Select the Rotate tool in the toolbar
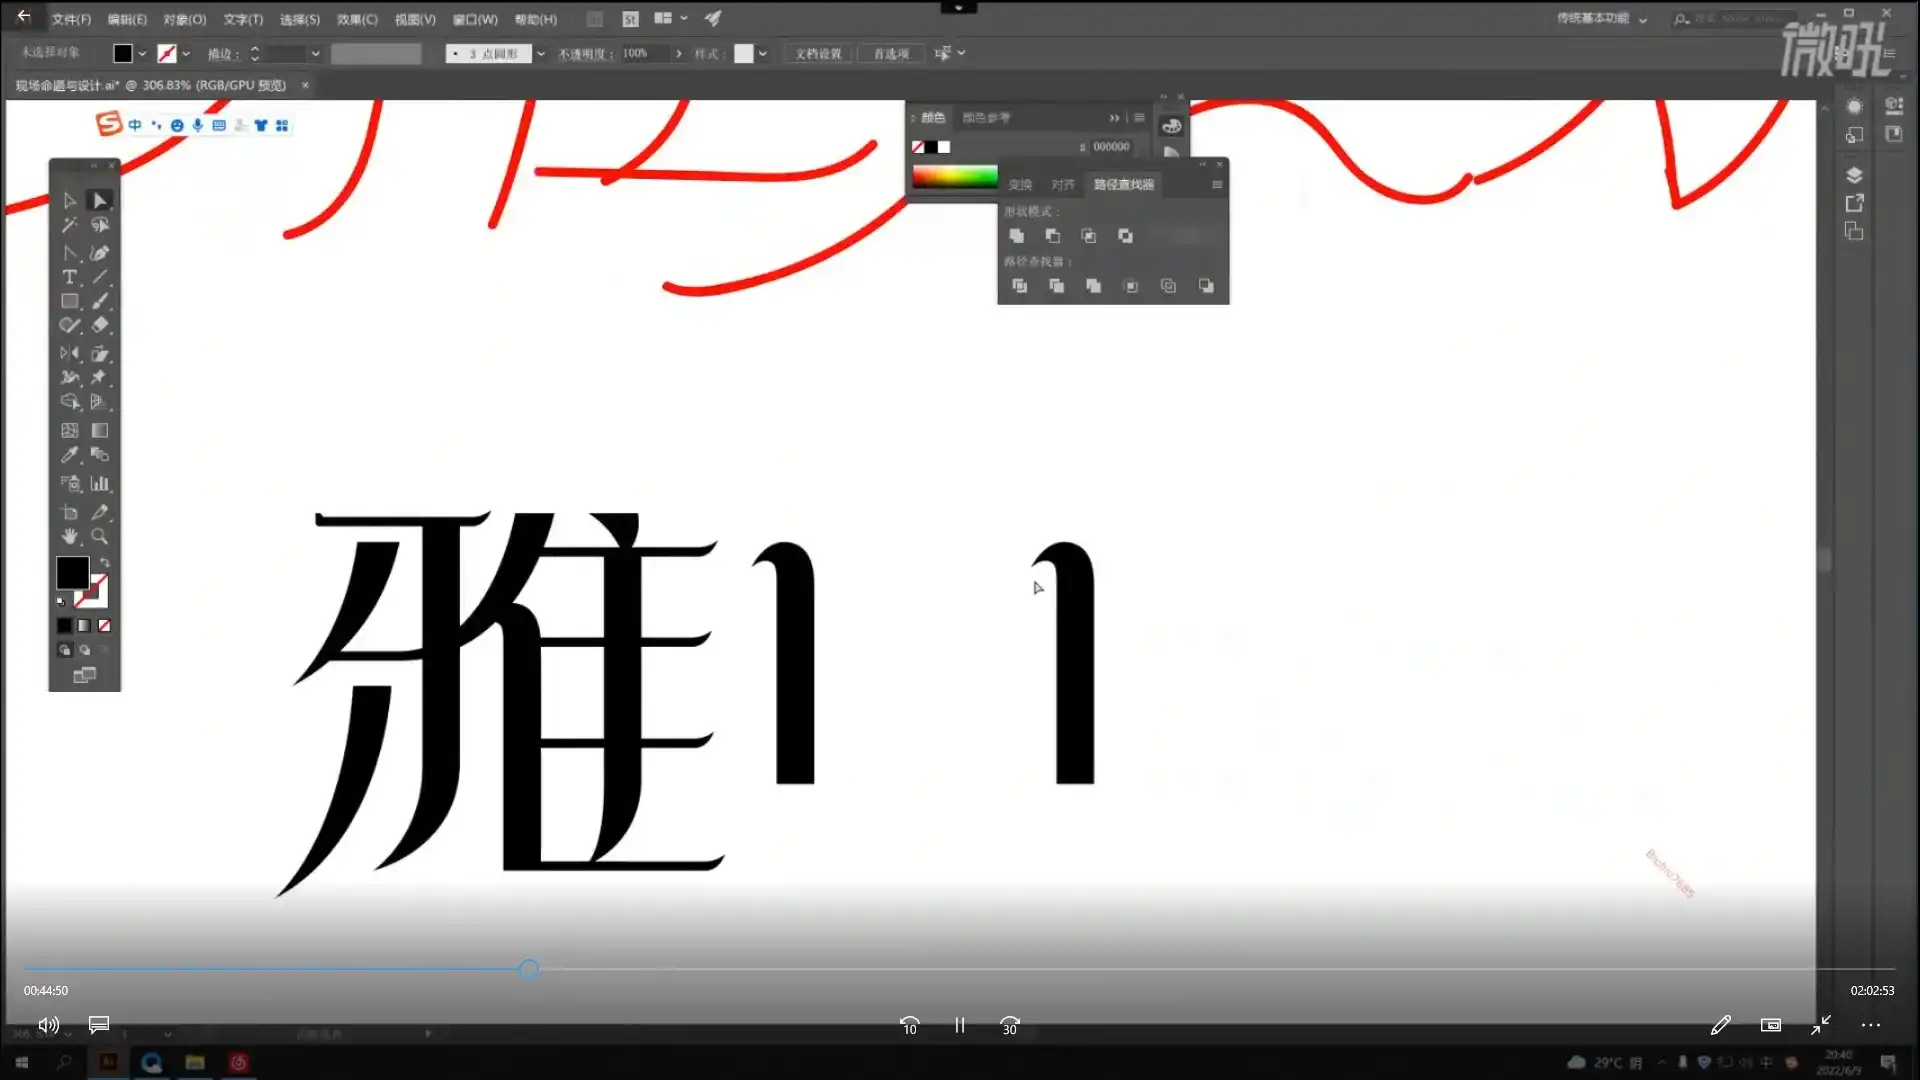1920x1080 pixels. pos(70,353)
